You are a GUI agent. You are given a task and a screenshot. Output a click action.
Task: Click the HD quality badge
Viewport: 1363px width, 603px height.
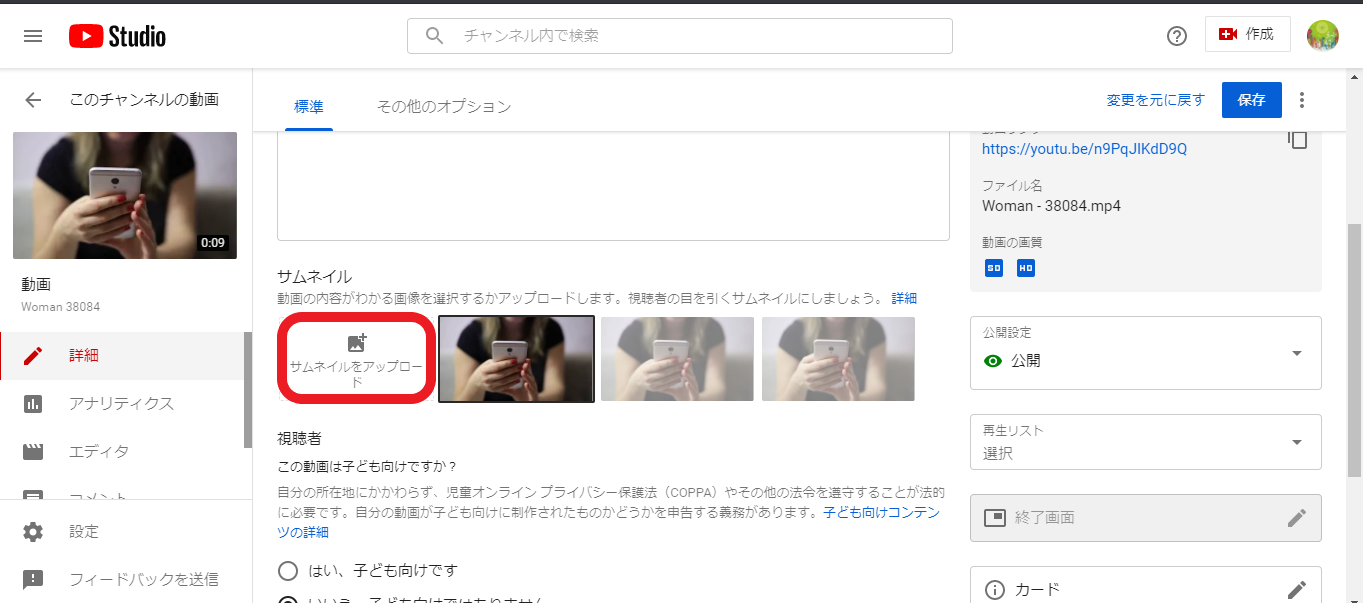pyautogui.click(x=1025, y=268)
